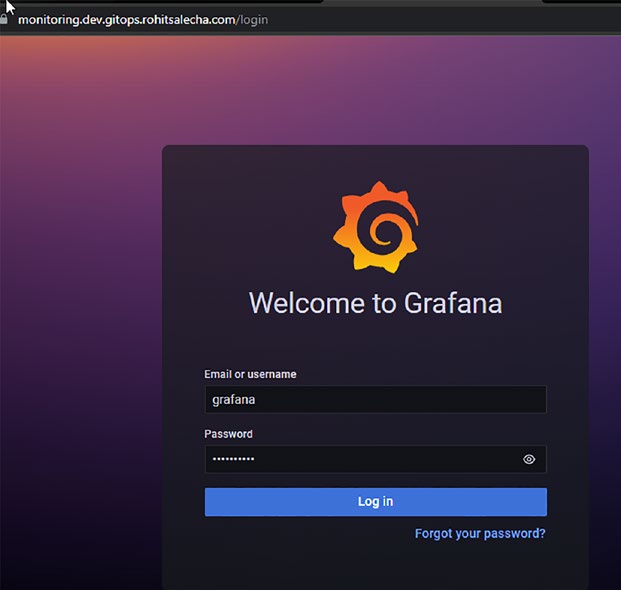Click the Password label text
The width and height of the screenshot is (621, 590).
tap(229, 434)
